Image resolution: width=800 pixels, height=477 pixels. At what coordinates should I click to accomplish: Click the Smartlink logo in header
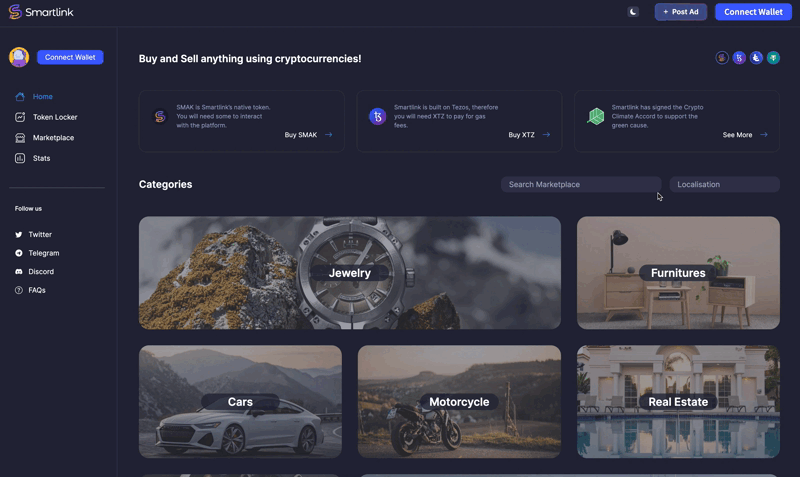(x=41, y=12)
